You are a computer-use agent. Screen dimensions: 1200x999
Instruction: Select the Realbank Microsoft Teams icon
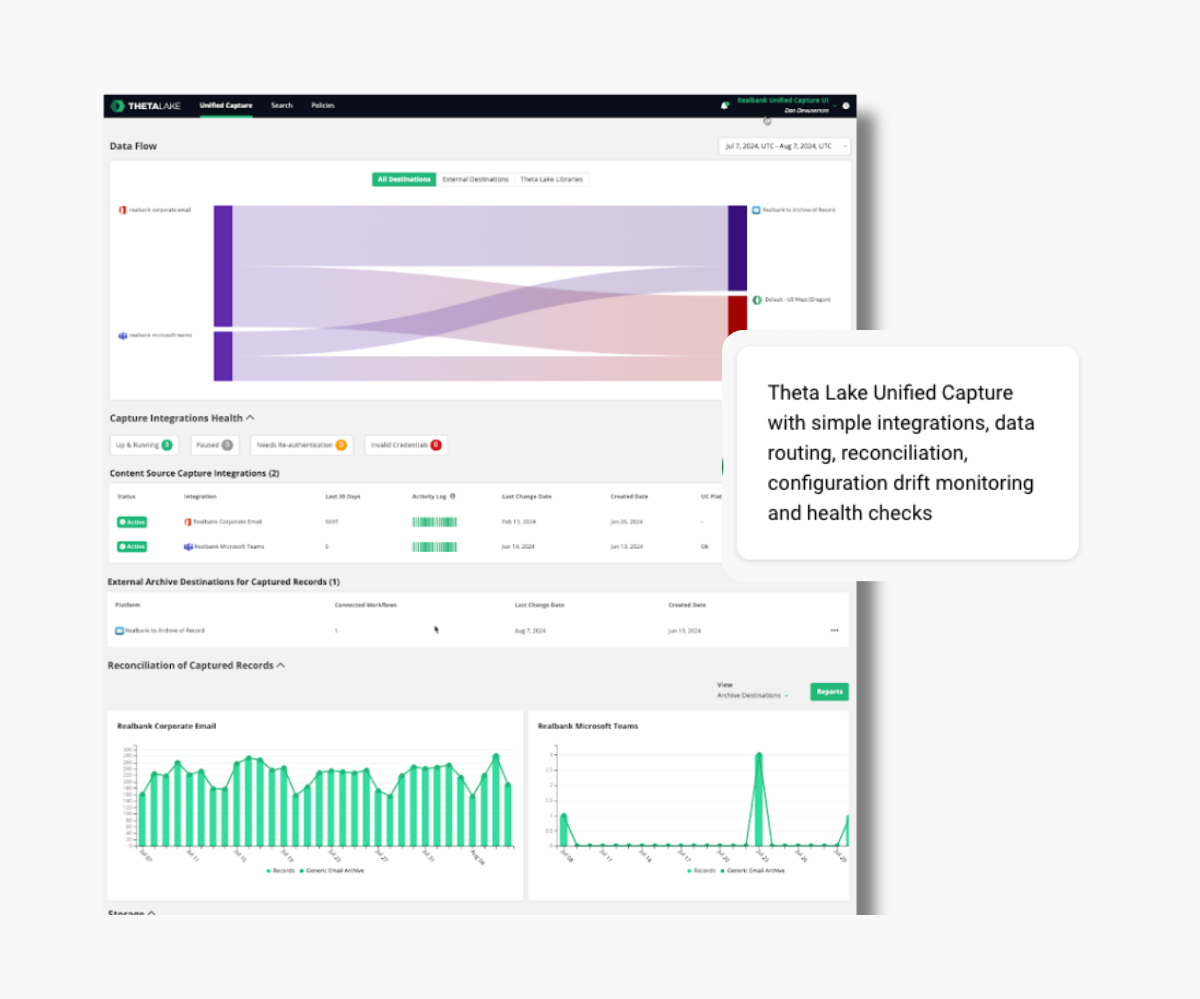pos(187,547)
